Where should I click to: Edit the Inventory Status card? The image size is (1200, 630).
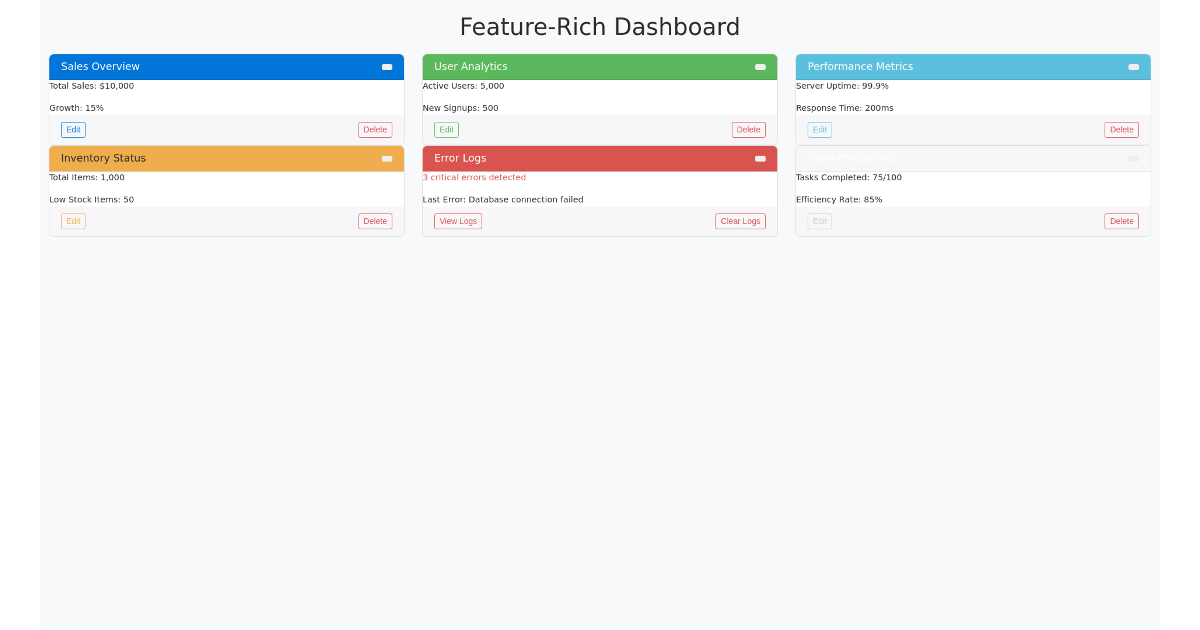click(x=73, y=221)
